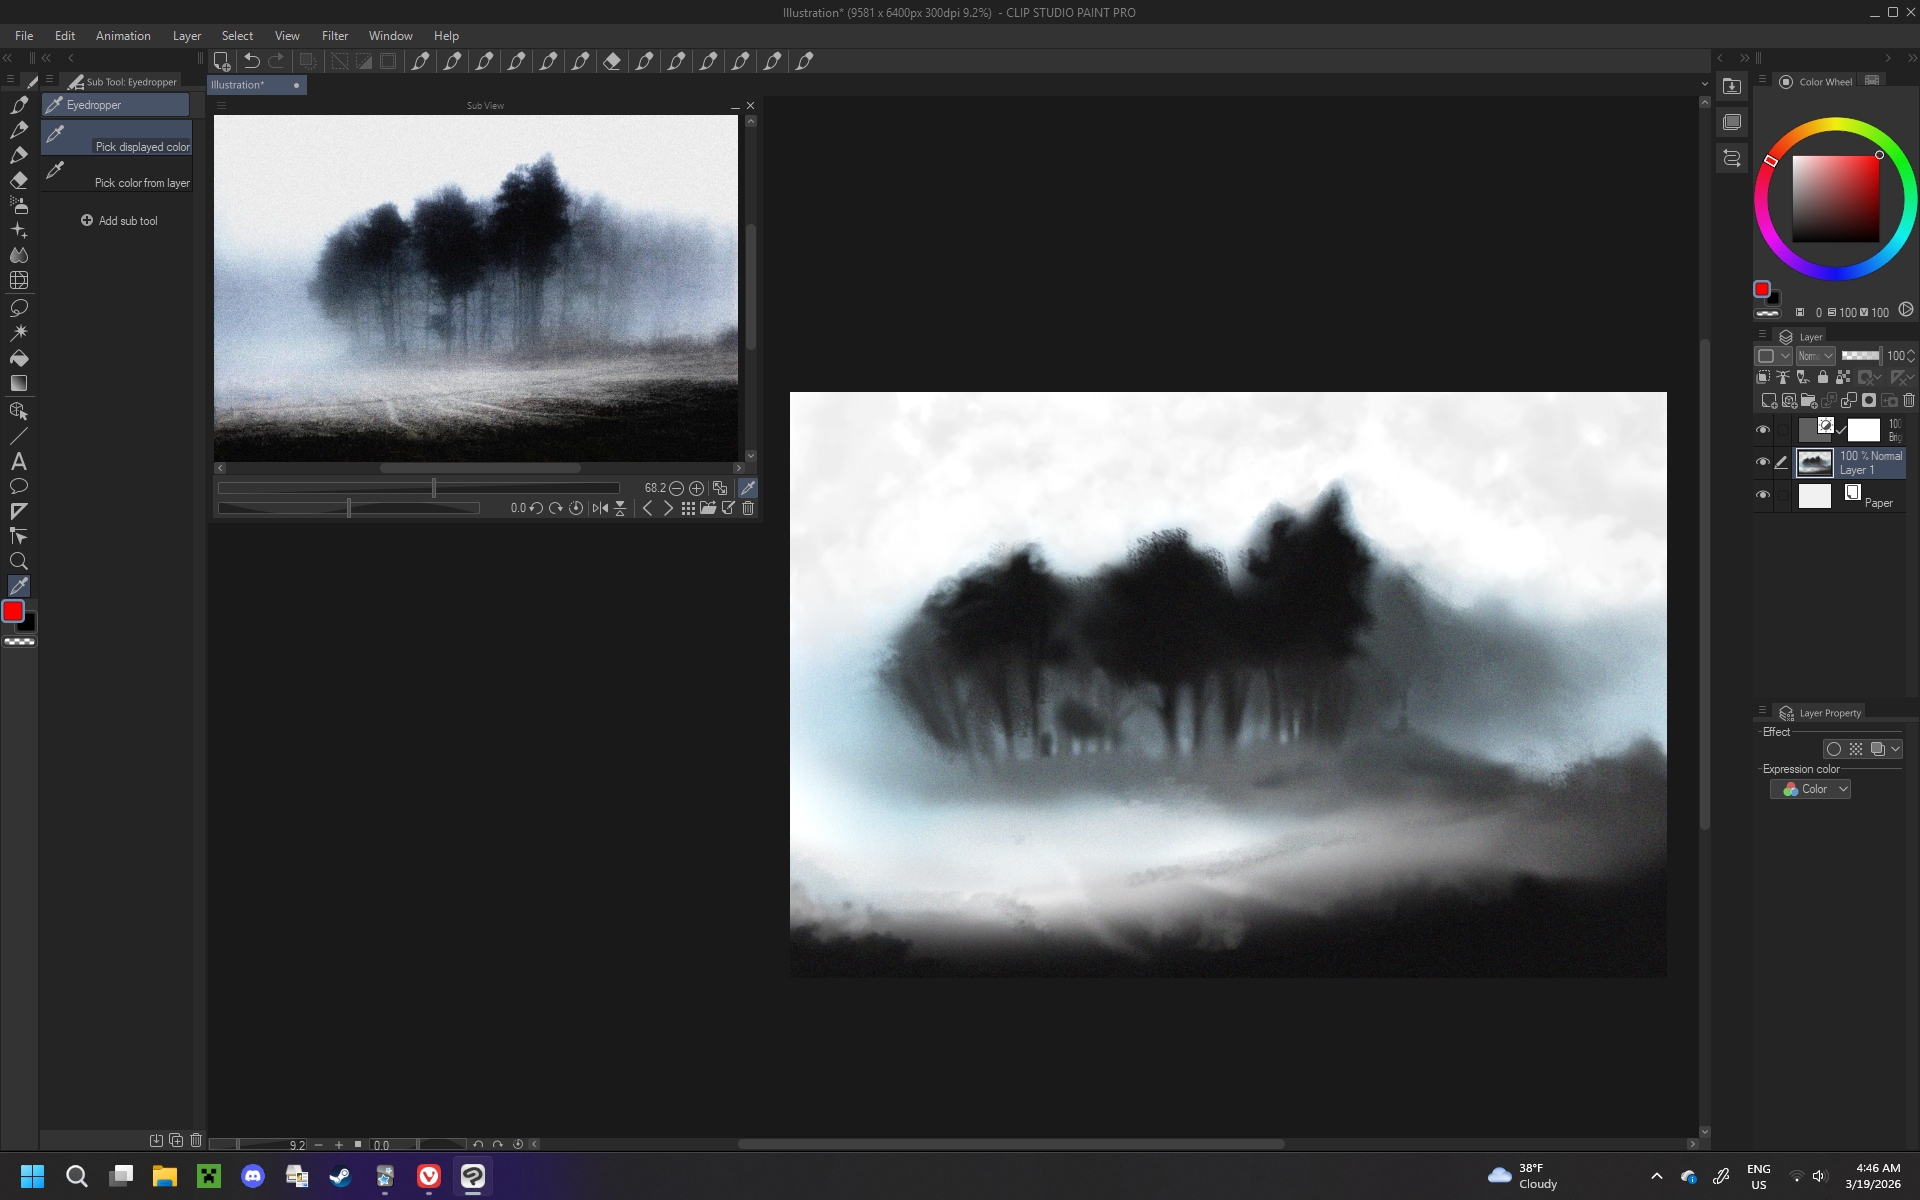Select the Text tool
Screen dimensions: 1920x1200
pos(19,461)
